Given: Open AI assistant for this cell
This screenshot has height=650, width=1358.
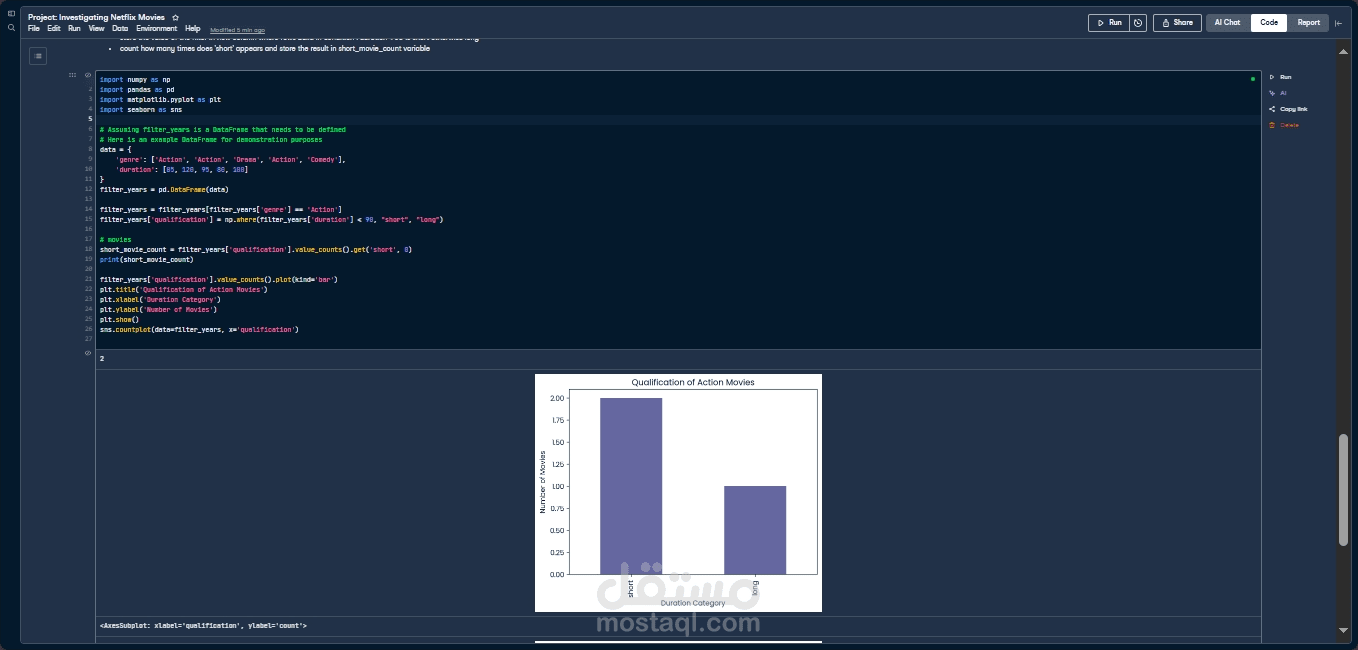Looking at the screenshot, I should click(1278, 93).
